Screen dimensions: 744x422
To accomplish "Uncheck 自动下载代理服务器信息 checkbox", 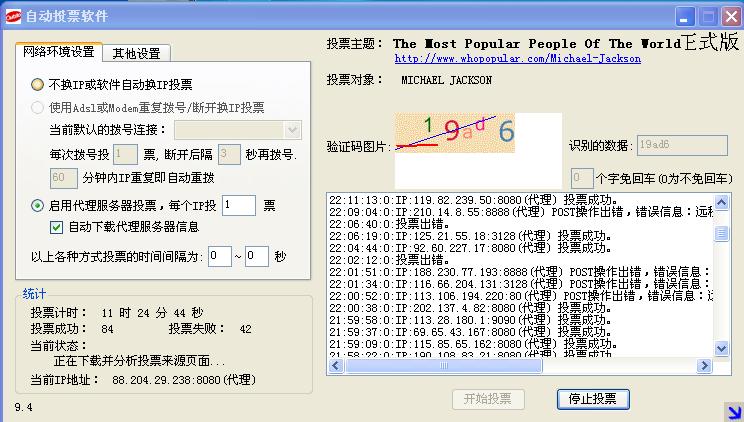I will tap(56, 227).
